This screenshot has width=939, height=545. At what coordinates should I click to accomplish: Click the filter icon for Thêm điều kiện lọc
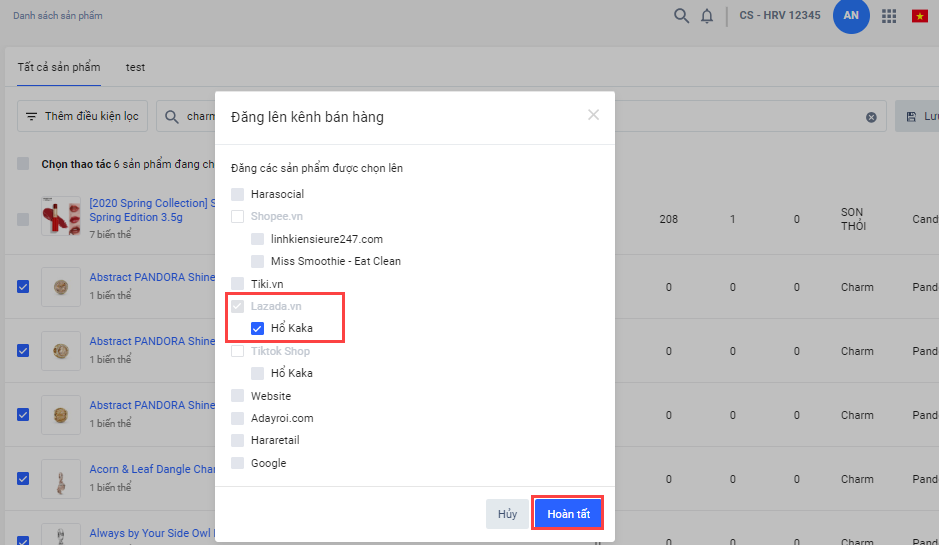(32, 117)
